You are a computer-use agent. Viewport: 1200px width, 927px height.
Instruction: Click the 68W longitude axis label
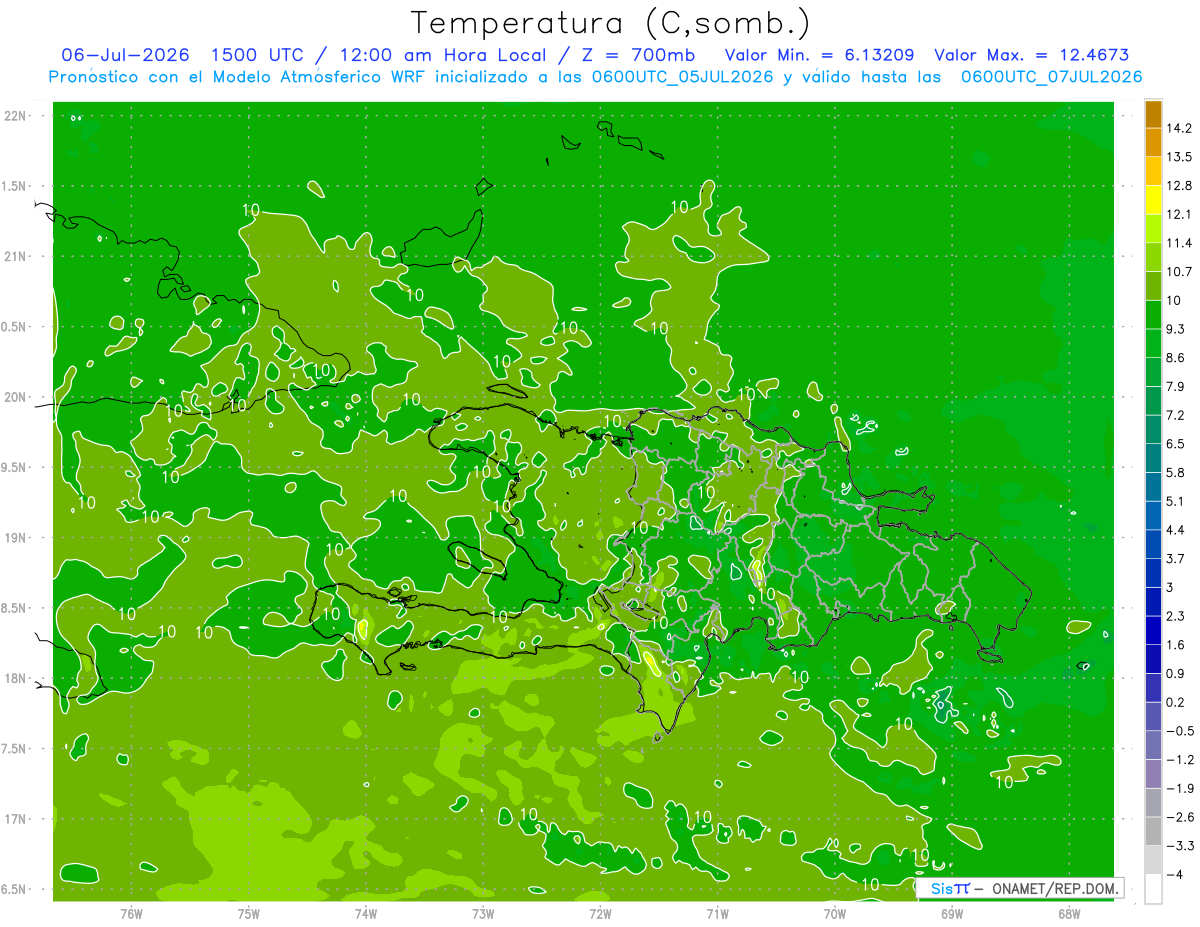(1069, 912)
